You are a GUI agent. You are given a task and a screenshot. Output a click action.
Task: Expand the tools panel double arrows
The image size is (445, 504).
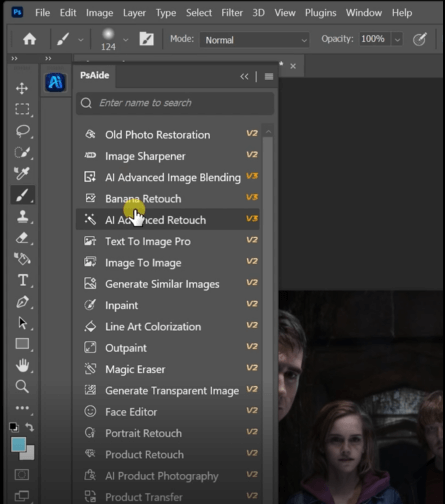[x=14, y=58]
